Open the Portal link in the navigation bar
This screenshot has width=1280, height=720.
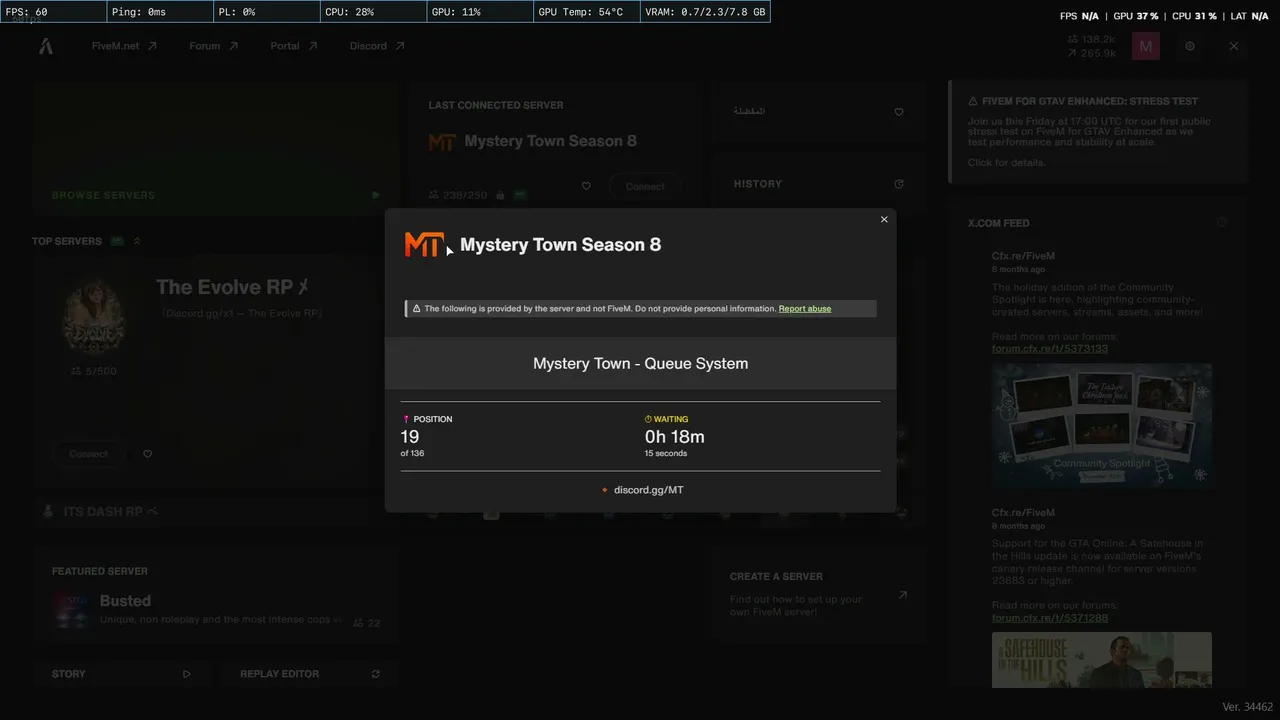pos(294,46)
